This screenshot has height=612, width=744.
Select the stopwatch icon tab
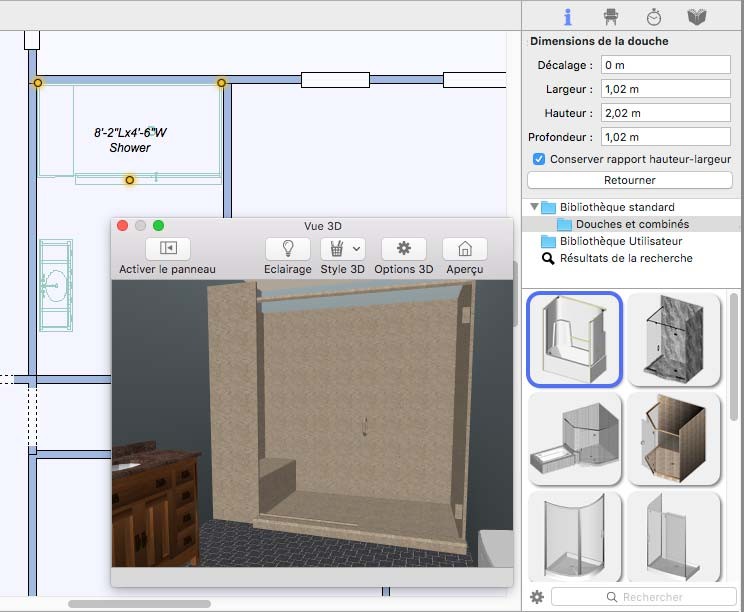[653, 16]
